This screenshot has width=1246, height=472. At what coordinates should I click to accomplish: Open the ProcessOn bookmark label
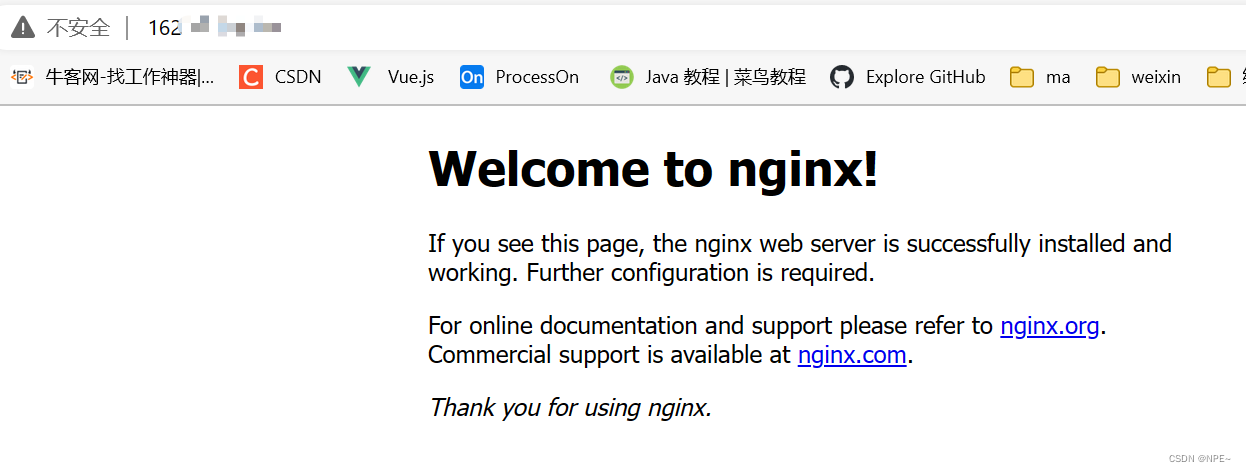pos(537,77)
